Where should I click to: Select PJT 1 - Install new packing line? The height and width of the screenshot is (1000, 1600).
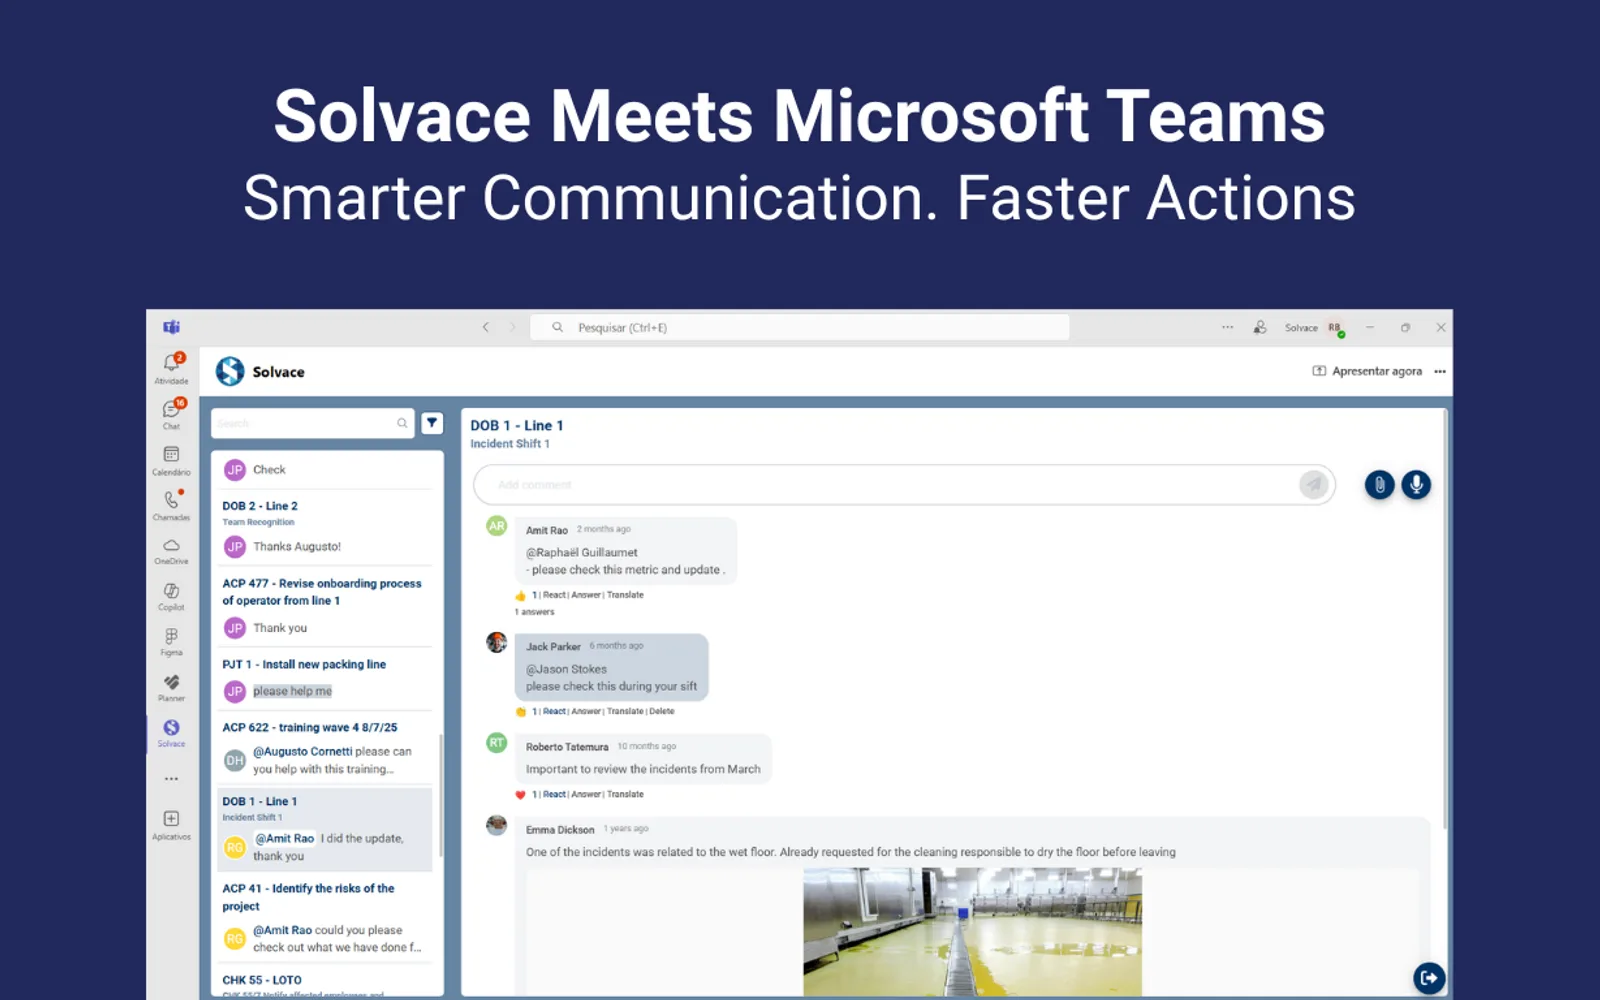327,680
